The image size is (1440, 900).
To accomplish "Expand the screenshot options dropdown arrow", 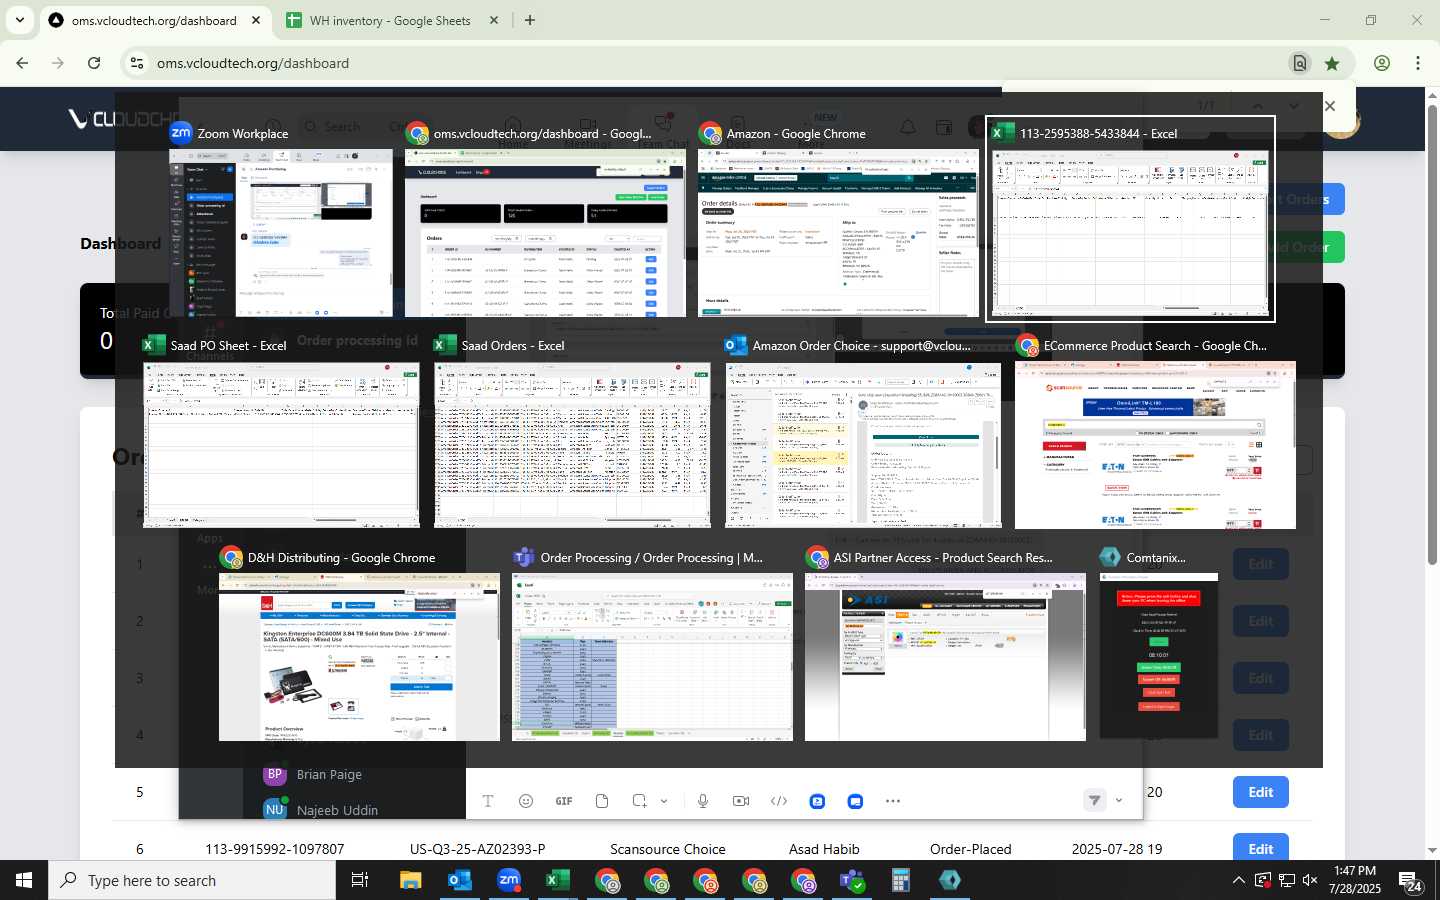I will pyautogui.click(x=664, y=801).
